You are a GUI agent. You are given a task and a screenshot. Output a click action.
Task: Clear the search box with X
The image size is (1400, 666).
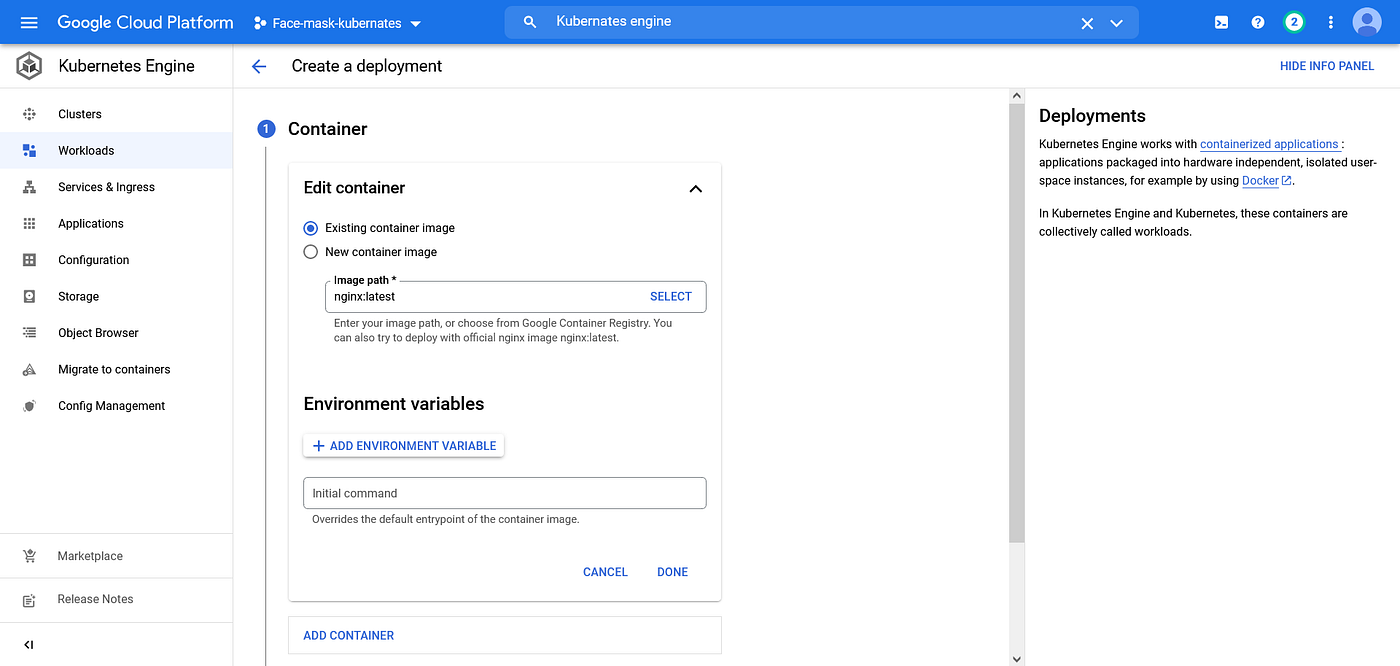tap(1087, 23)
